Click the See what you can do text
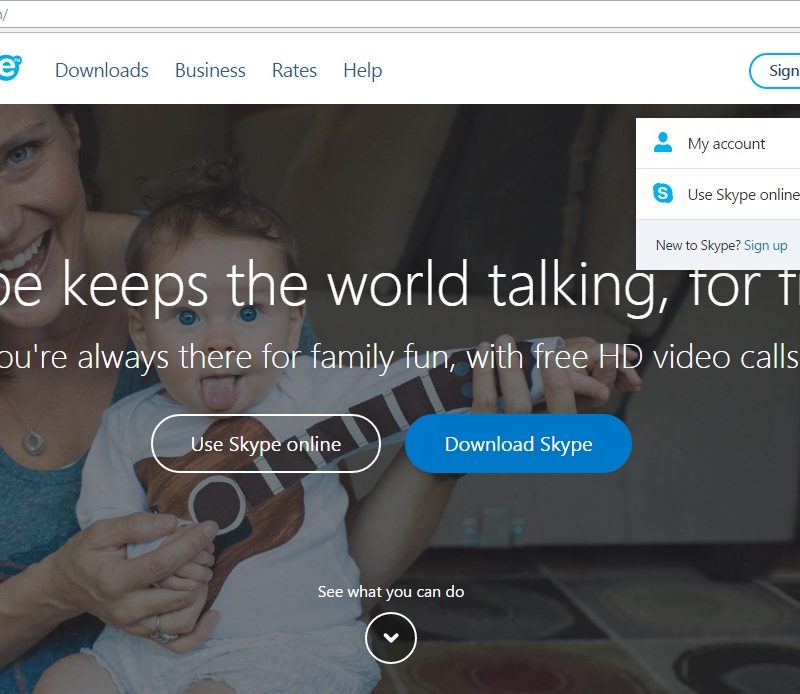This screenshot has height=694, width=800. [391, 592]
